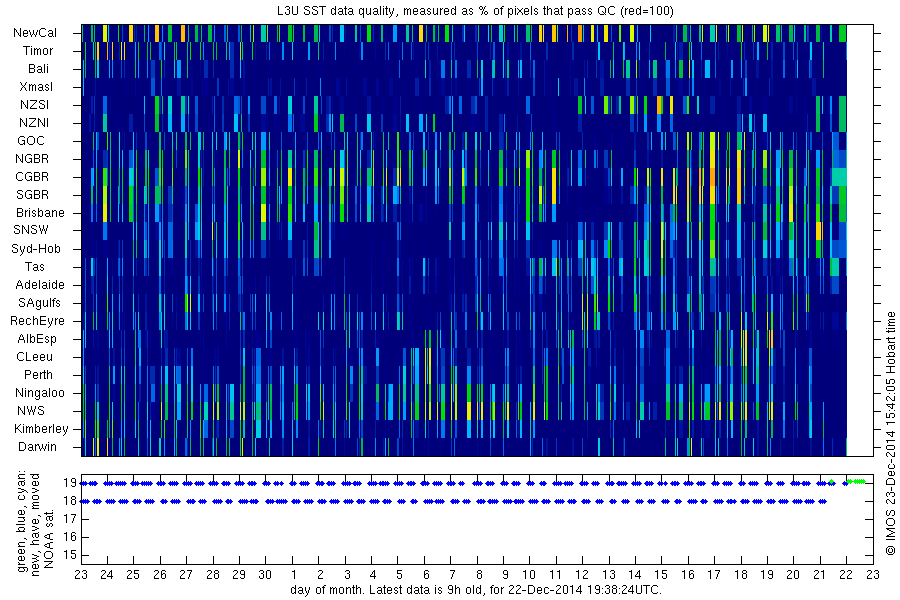Select the SAgulfs region label

[39, 303]
